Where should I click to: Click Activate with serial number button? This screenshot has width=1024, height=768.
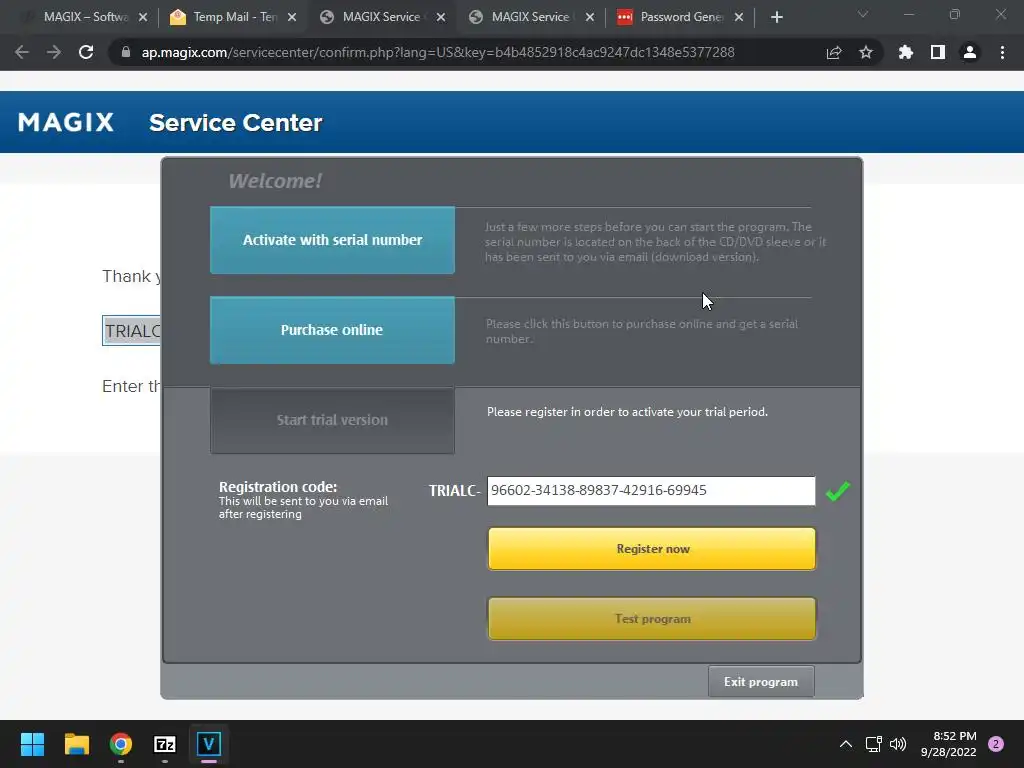point(332,240)
